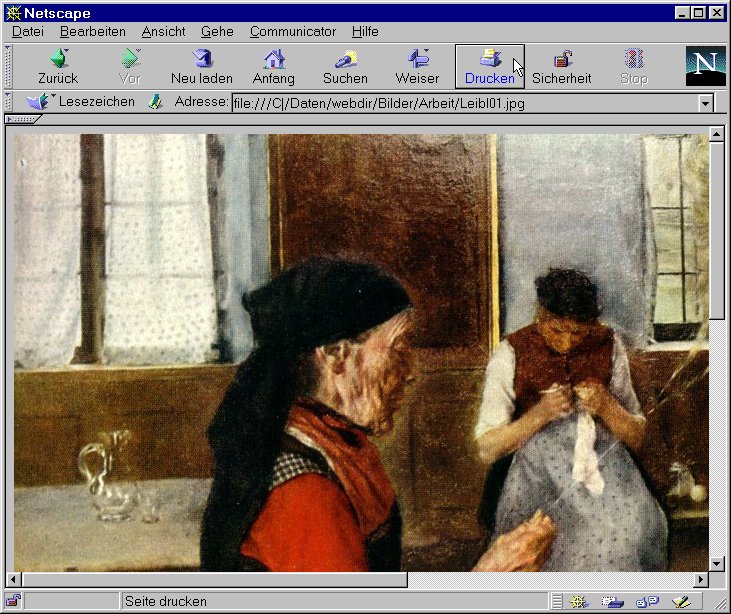Click the vertical scrollbar down arrow
This screenshot has width=731, height=614.
[x=716, y=563]
